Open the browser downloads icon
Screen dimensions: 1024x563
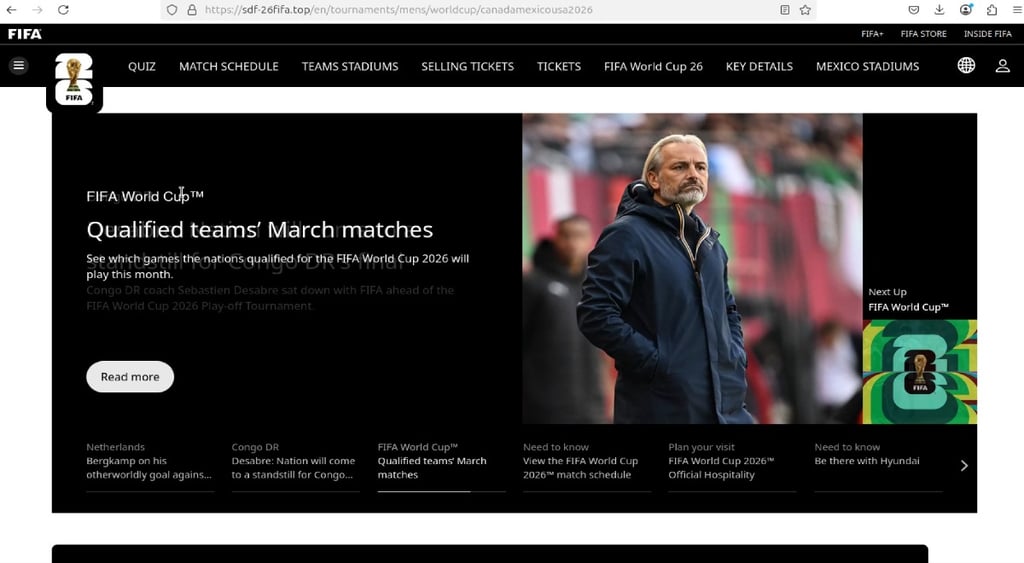tap(939, 10)
